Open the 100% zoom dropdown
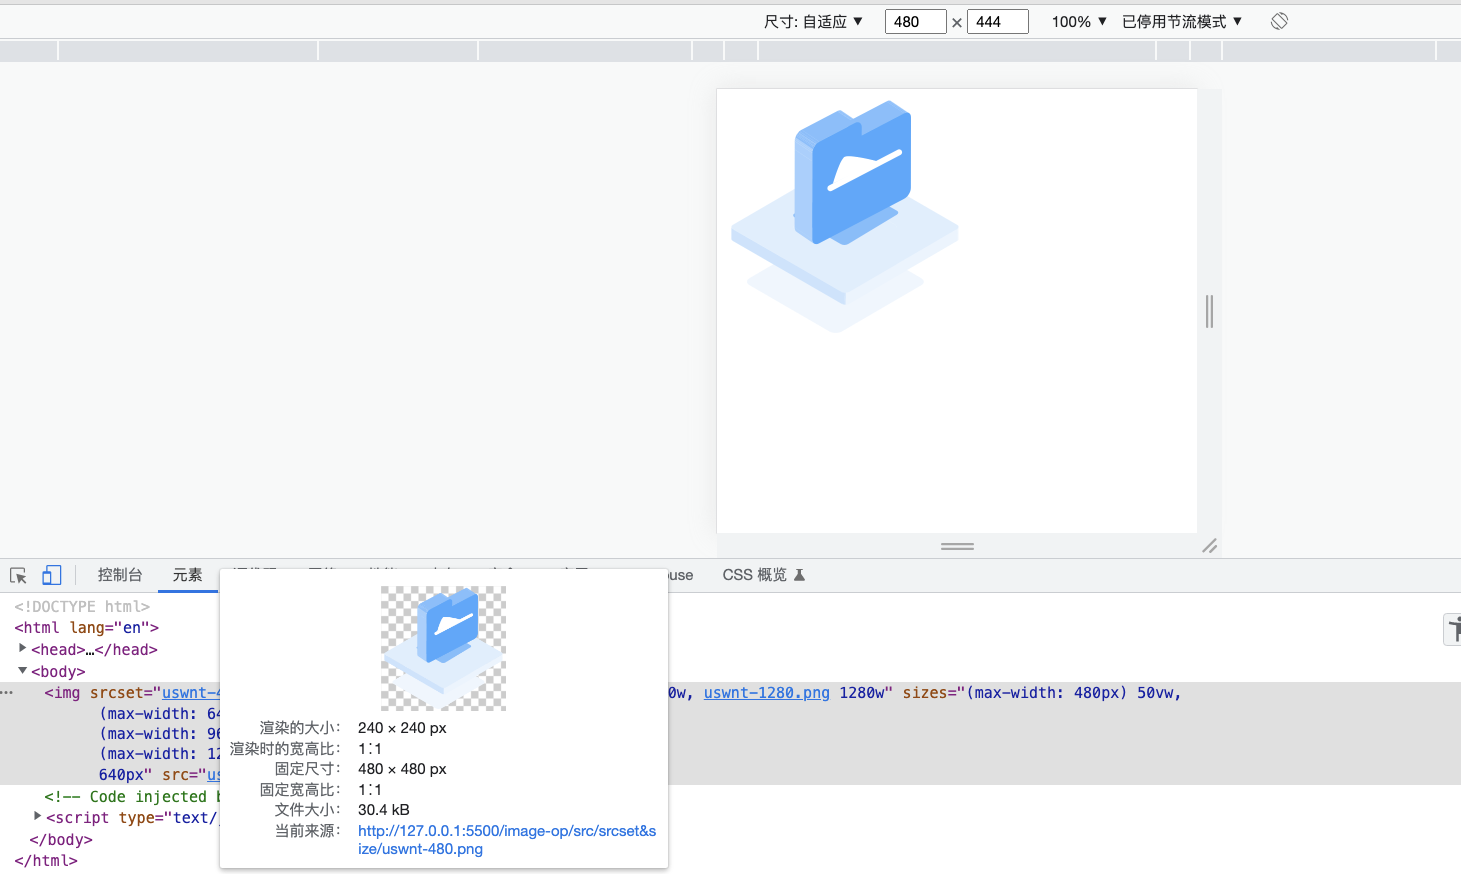Image resolution: width=1461 pixels, height=874 pixels. pyautogui.click(x=1079, y=21)
